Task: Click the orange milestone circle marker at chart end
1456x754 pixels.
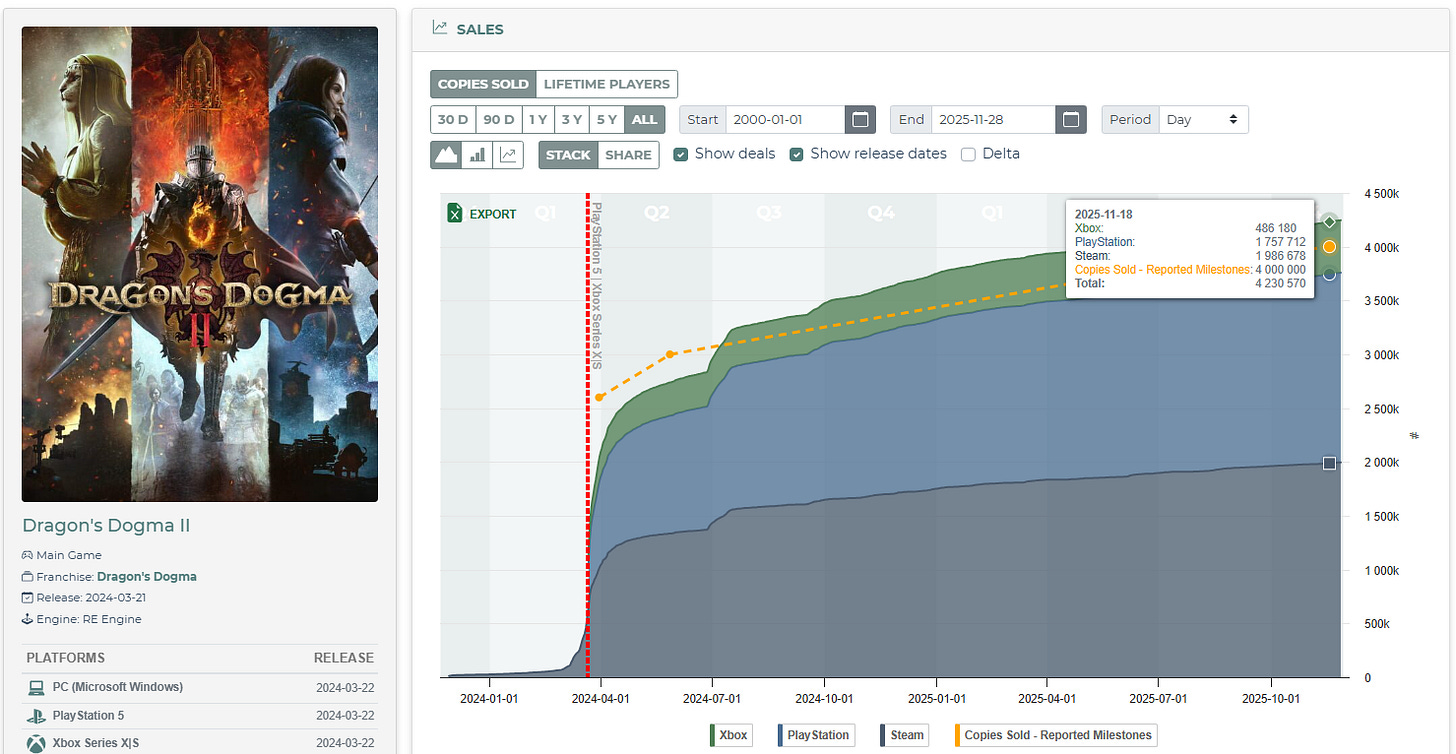Action: click(1329, 247)
